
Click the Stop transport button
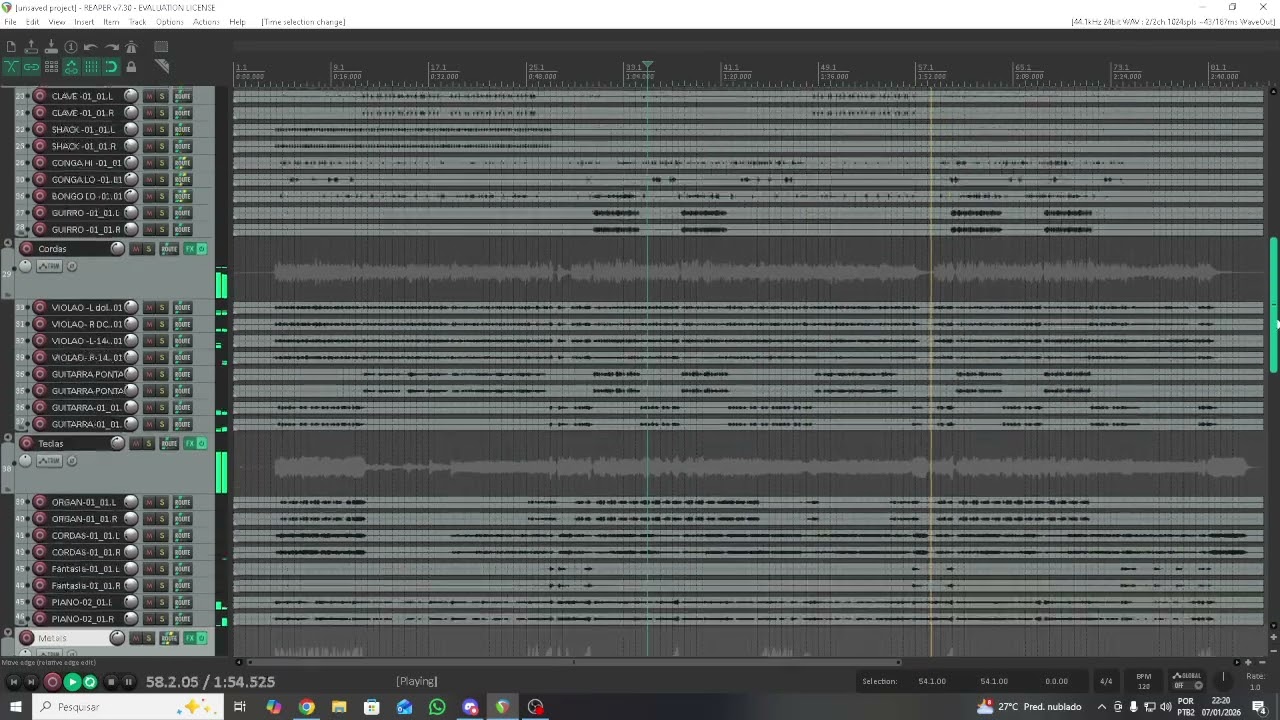[111, 682]
